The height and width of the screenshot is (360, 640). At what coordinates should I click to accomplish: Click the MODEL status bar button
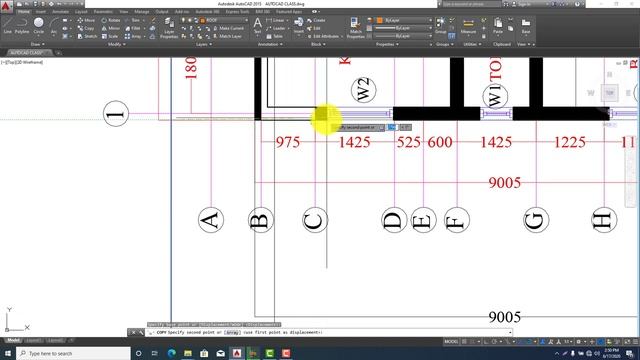(451, 342)
